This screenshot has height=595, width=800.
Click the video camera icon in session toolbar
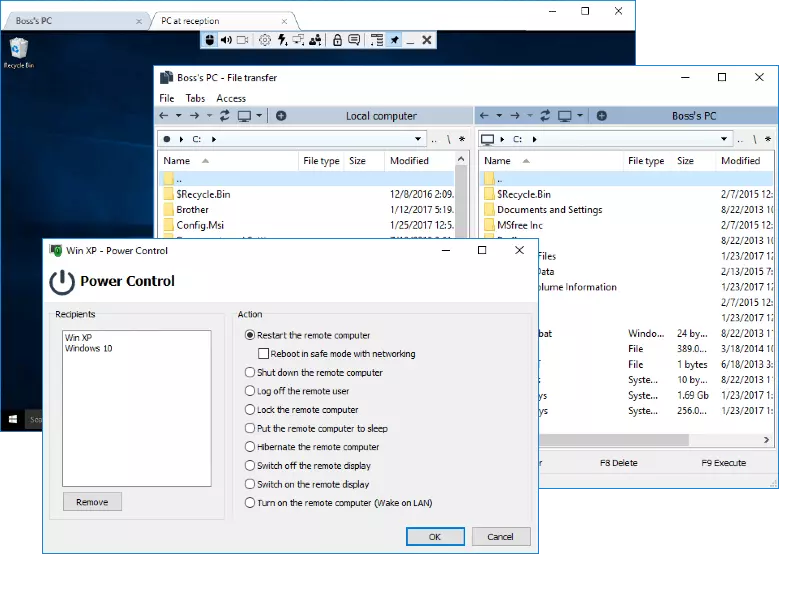click(x=242, y=40)
